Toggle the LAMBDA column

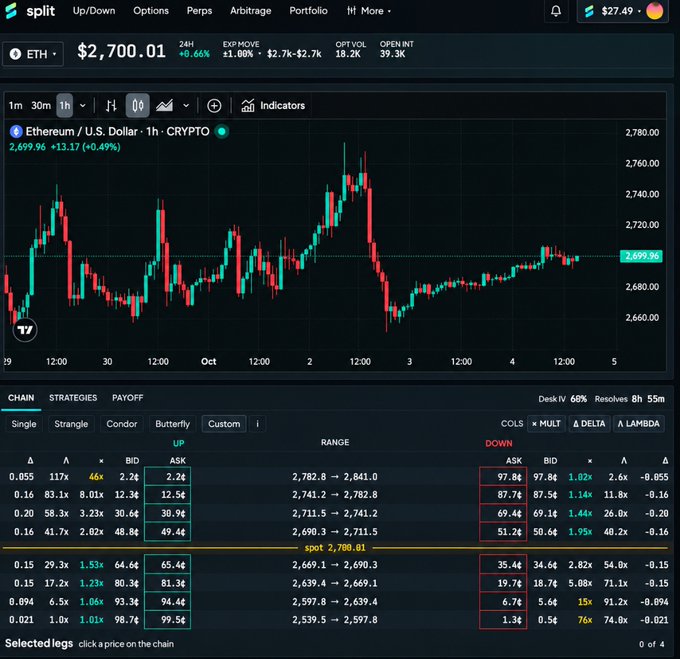[638, 424]
